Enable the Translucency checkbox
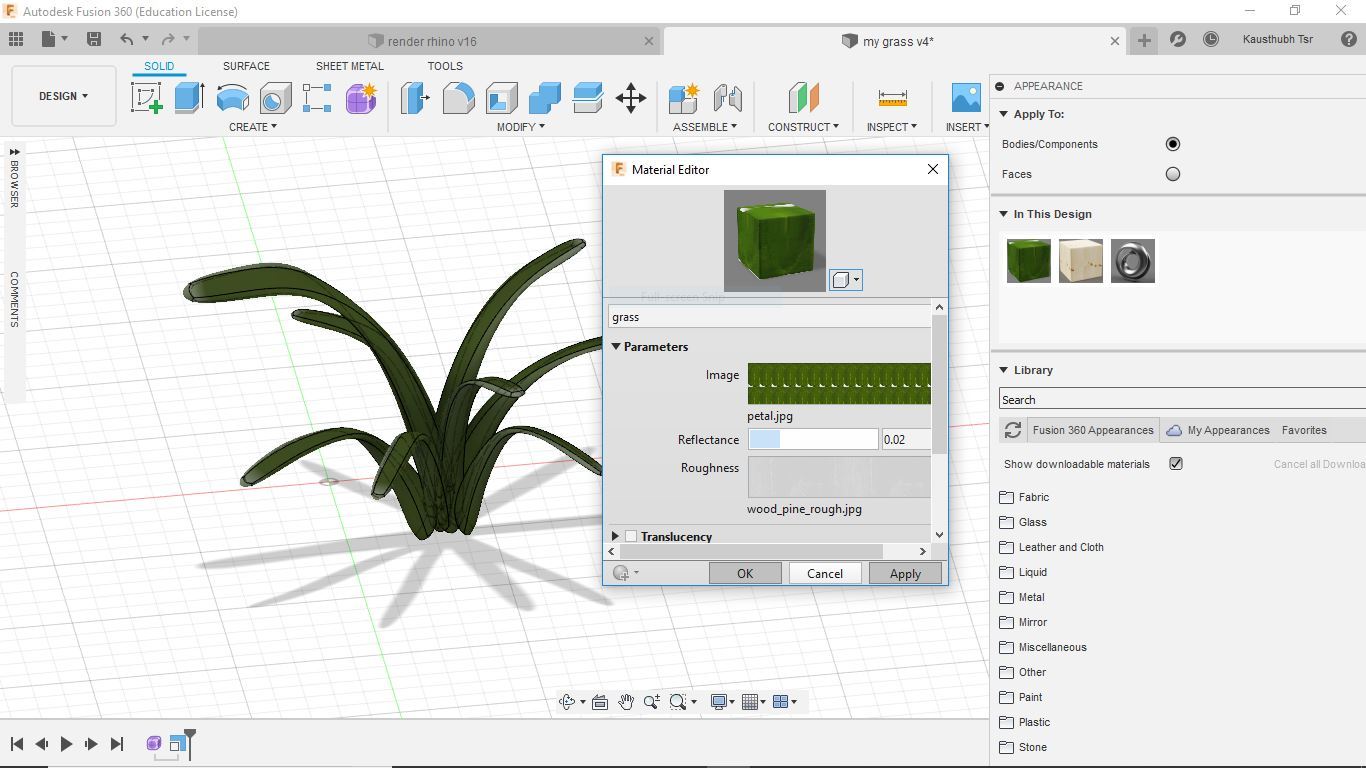 pos(631,537)
